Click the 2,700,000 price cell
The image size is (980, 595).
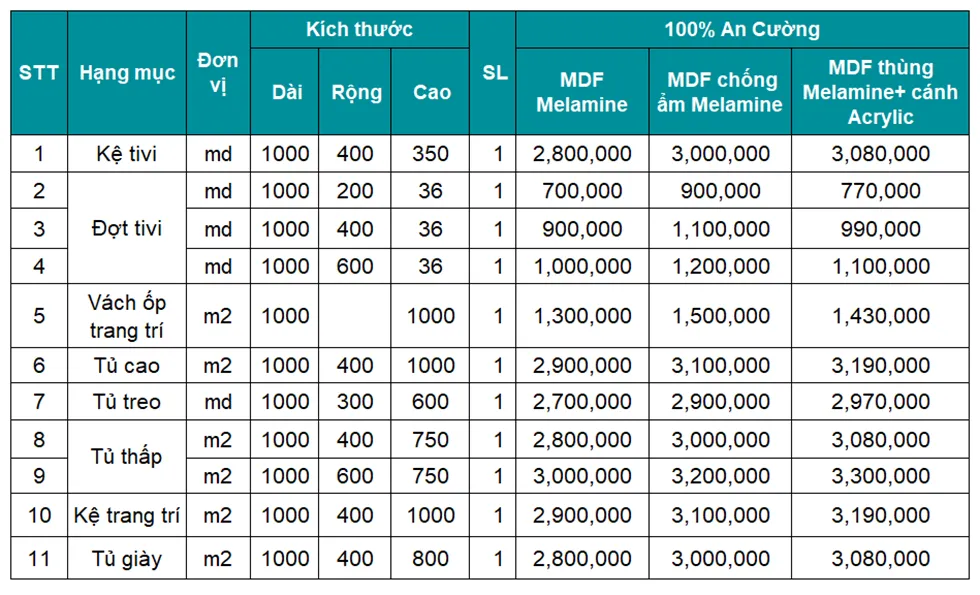click(582, 402)
